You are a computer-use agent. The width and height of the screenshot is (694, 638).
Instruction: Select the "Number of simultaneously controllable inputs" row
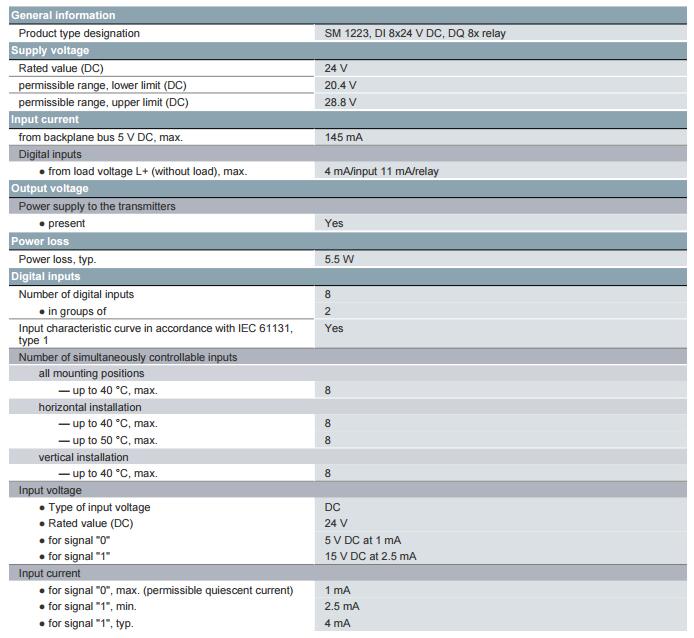point(128,357)
